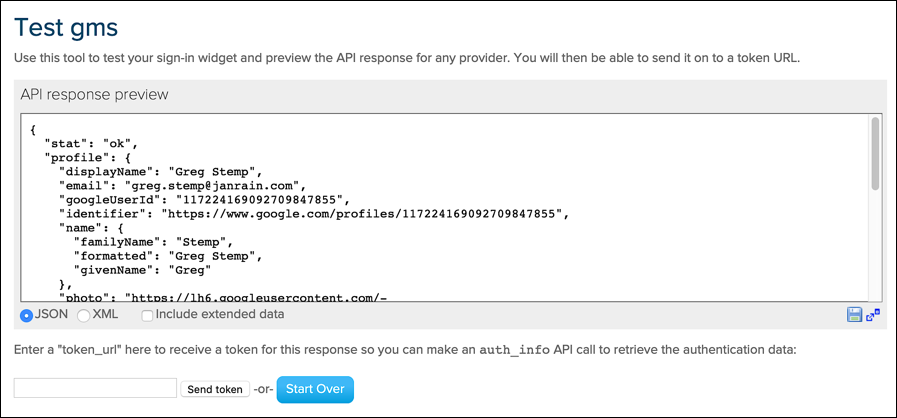The image size is (897, 418).
Task: Click the "API response preview" section label
Action: click(x=94, y=94)
